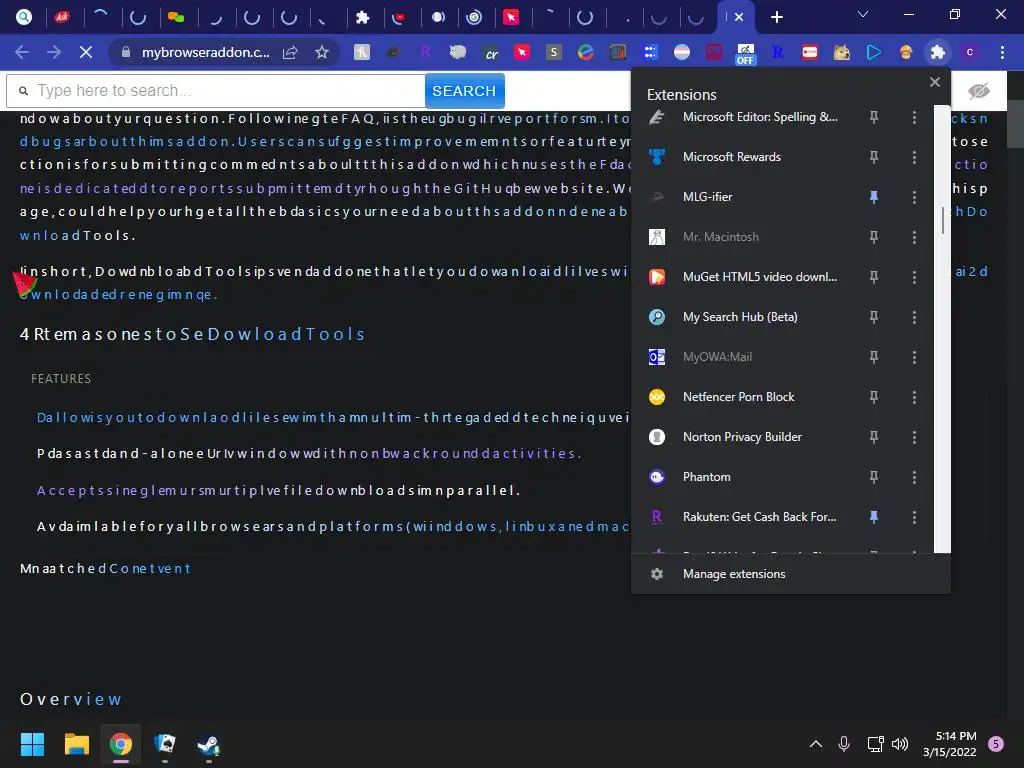Click the MuGet HTML5 video downloader icon
The image size is (1024, 768).
click(x=657, y=277)
